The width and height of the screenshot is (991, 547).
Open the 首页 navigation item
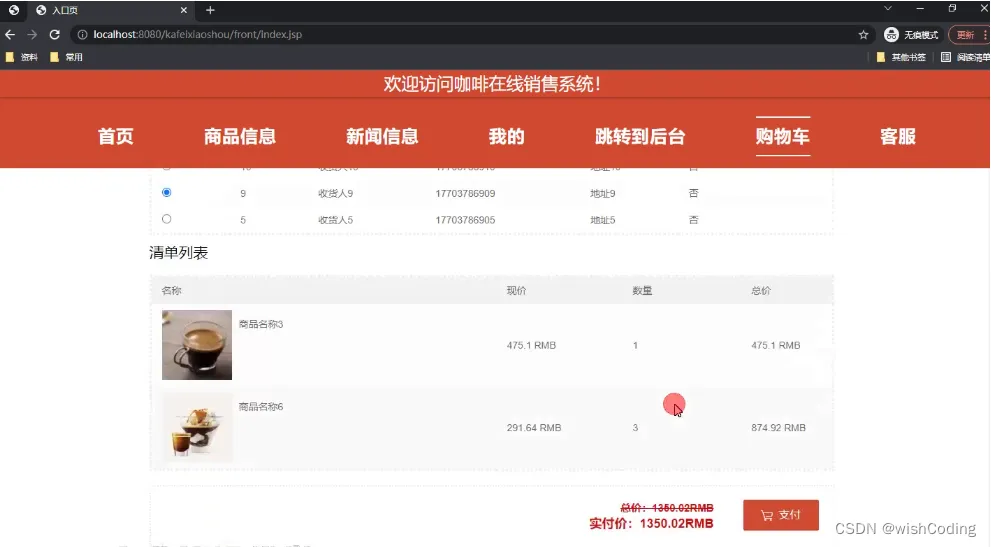pyautogui.click(x=116, y=136)
